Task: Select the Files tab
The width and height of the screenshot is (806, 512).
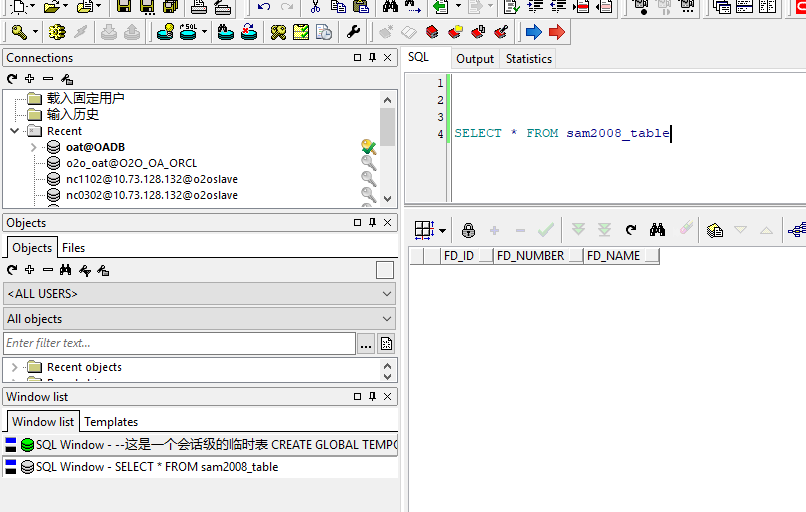Action: [x=74, y=248]
